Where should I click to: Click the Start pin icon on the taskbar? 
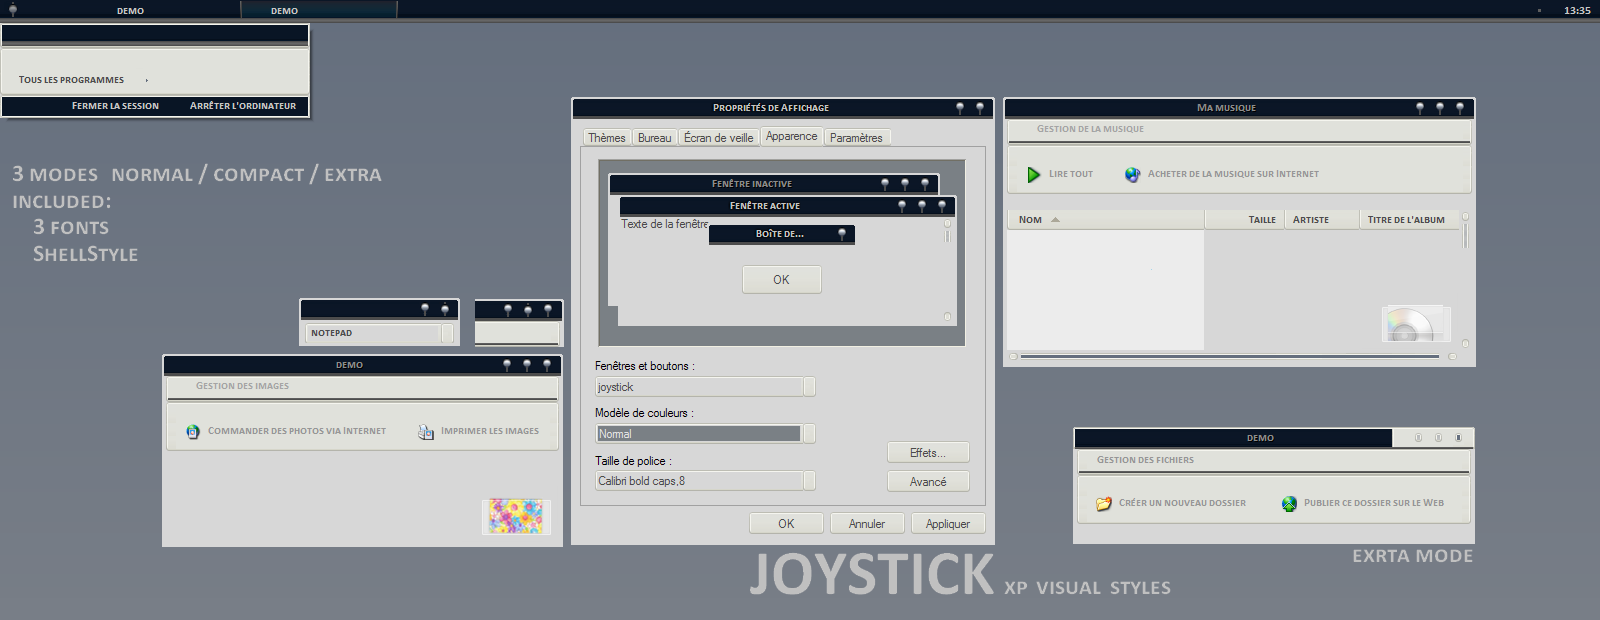(13, 10)
